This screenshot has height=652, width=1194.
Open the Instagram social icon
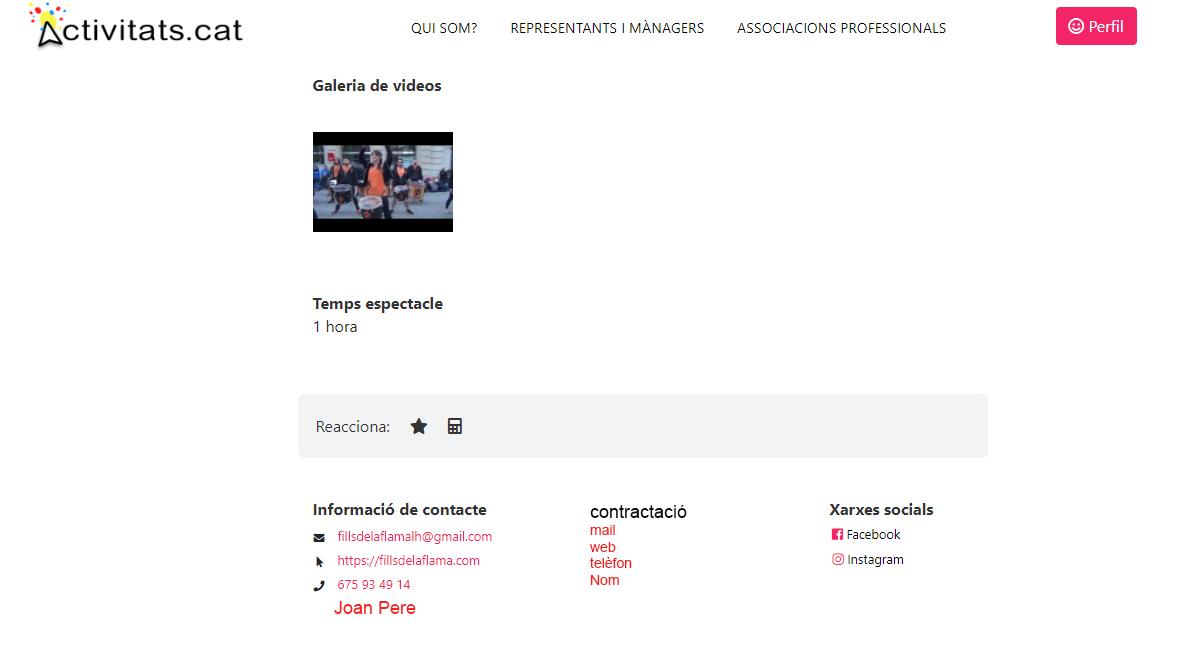point(838,559)
